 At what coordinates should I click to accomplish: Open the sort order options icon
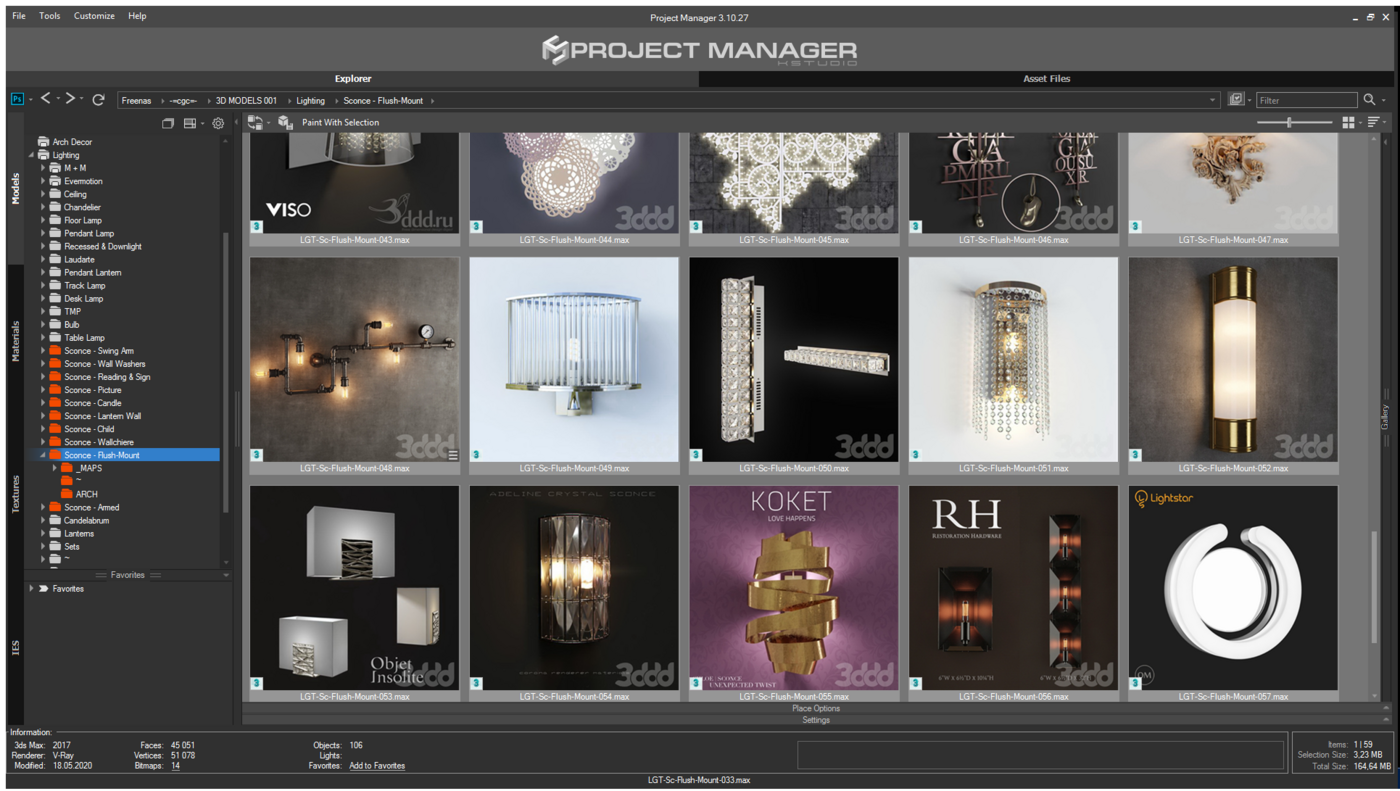tap(1374, 122)
